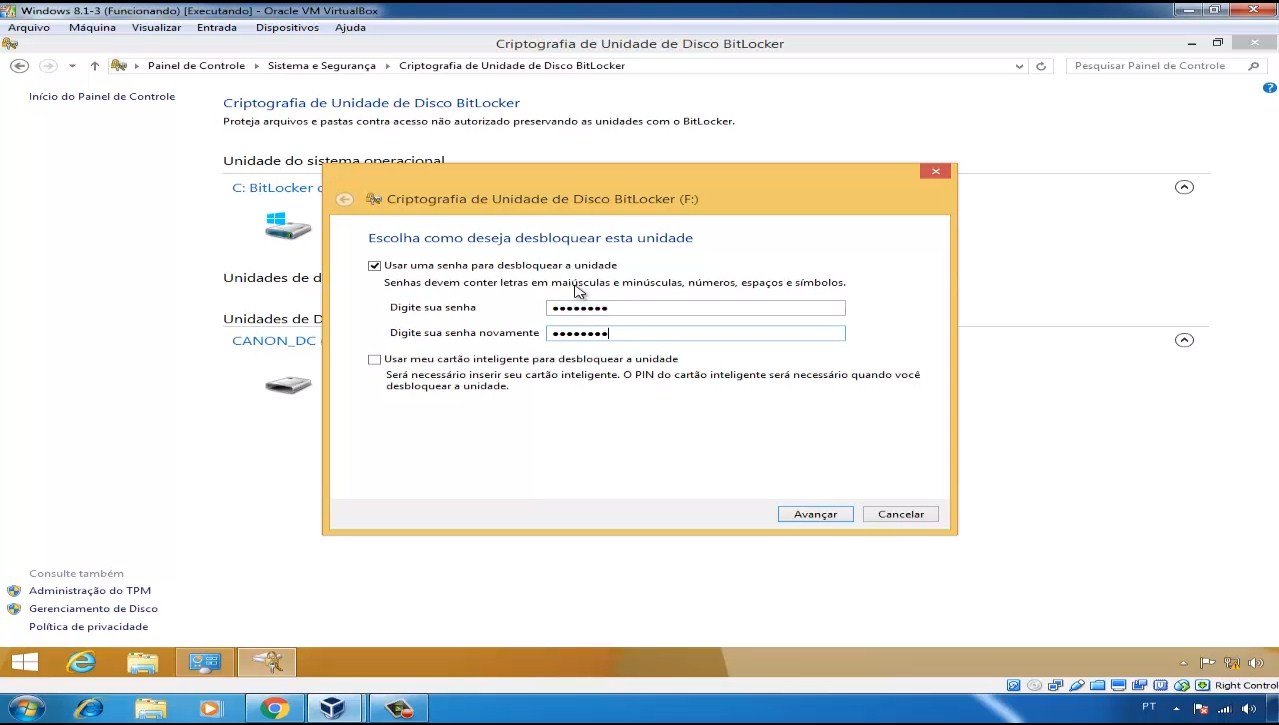Open Google Chrome from host taskbar

pyautogui.click(x=274, y=708)
